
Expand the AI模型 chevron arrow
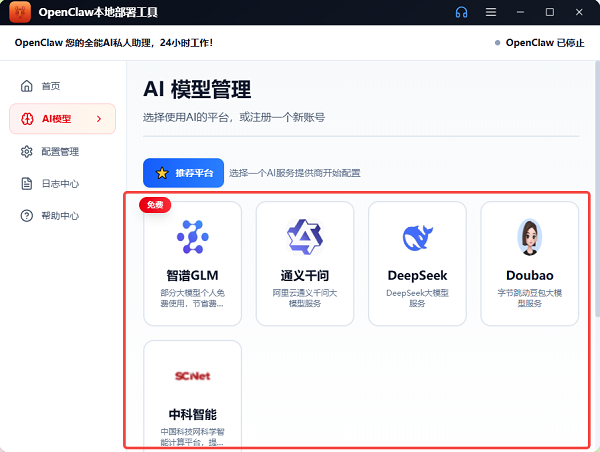(x=99, y=119)
